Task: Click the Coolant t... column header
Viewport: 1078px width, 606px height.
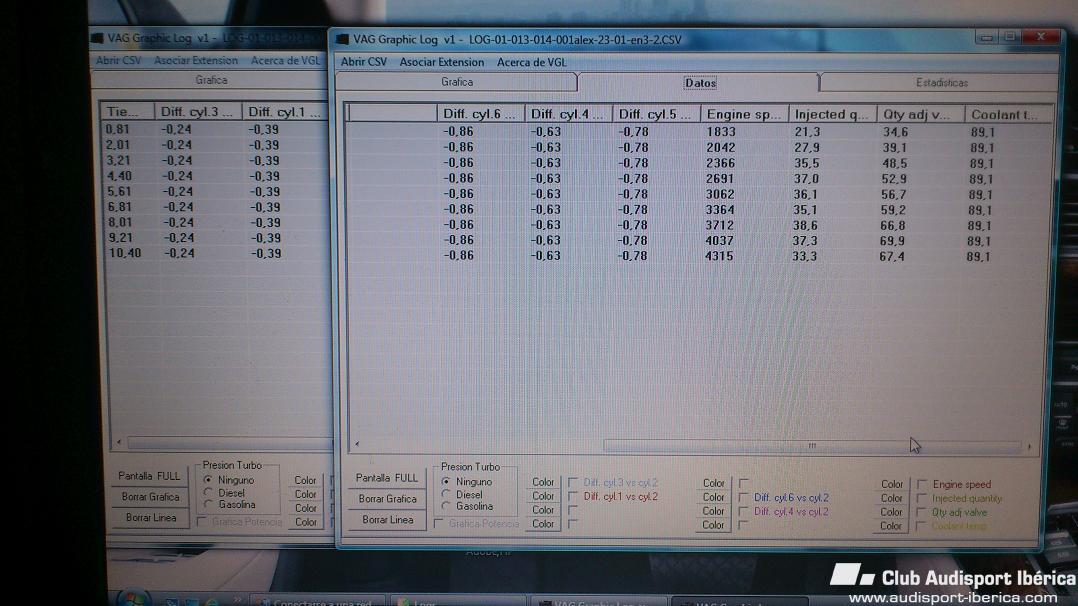Action: 1008,114
